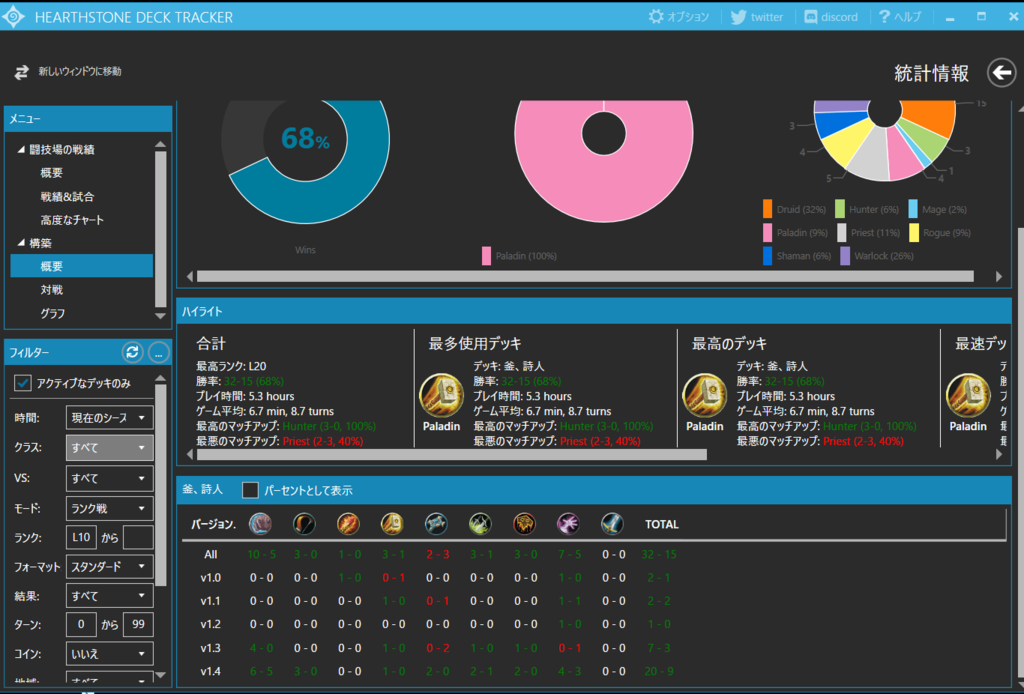Open the ヘルプ help menu
Image resolution: width=1024 pixels, height=694 pixels.
[x=900, y=17]
